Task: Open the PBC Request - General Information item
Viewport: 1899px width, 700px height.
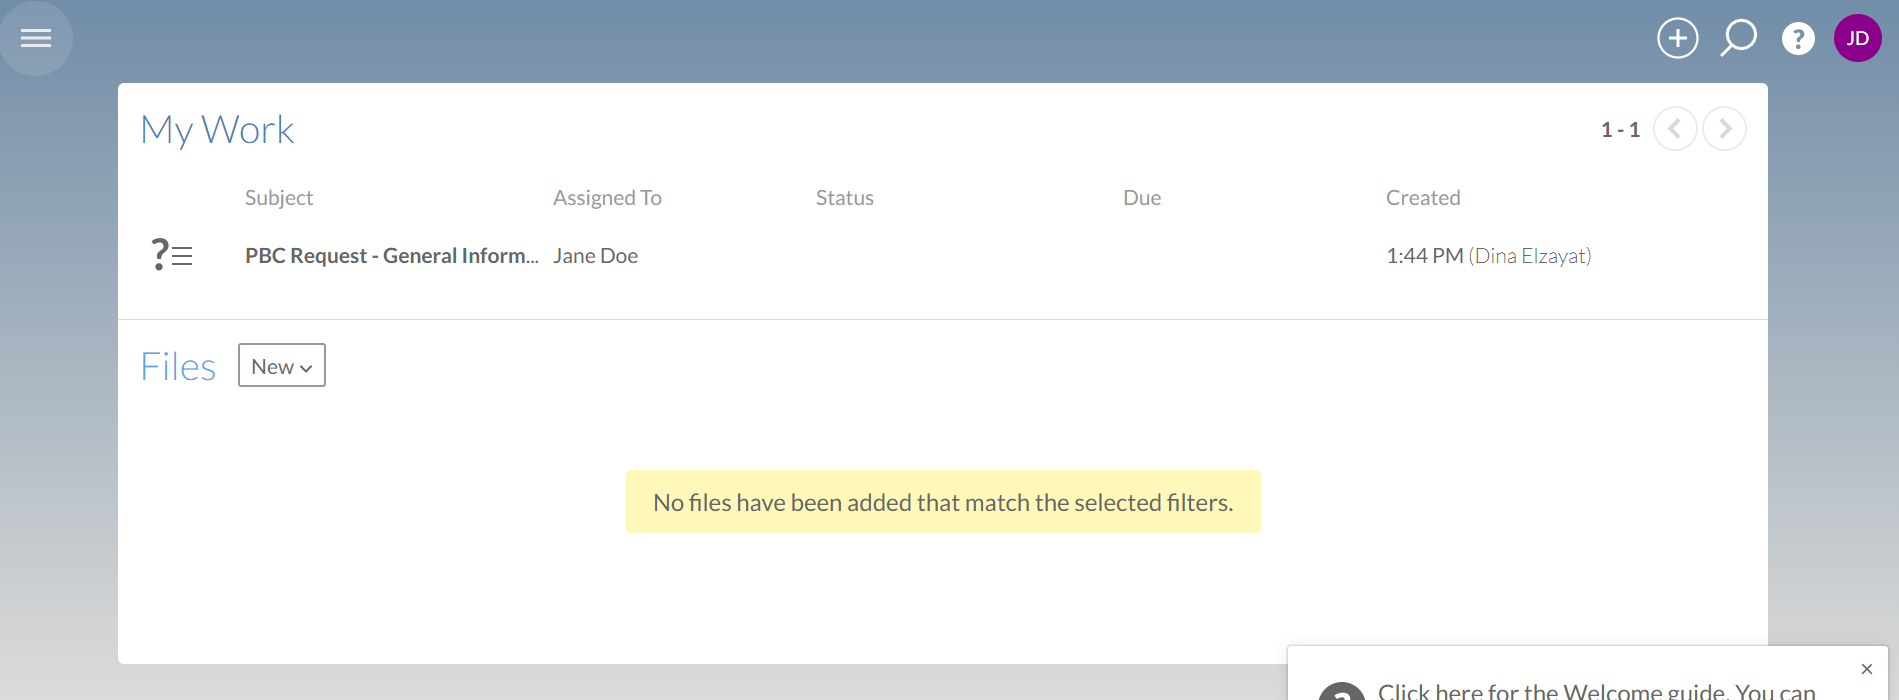Action: (391, 256)
